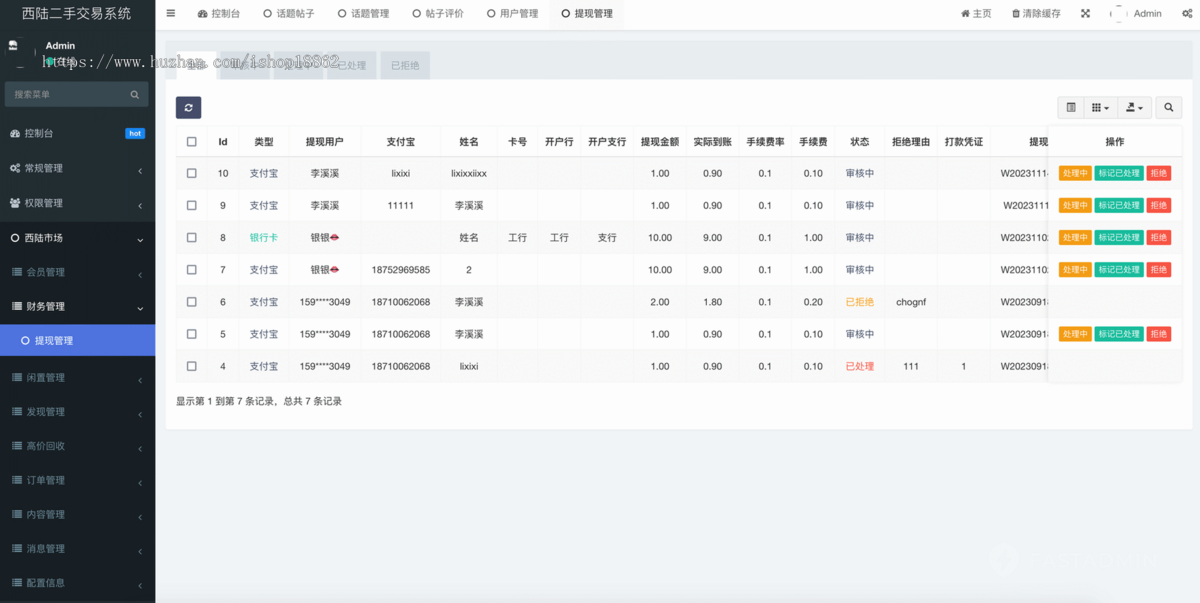Open the columns visibility dropdown
The height and width of the screenshot is (603, 1200).
coord(1099,107)
